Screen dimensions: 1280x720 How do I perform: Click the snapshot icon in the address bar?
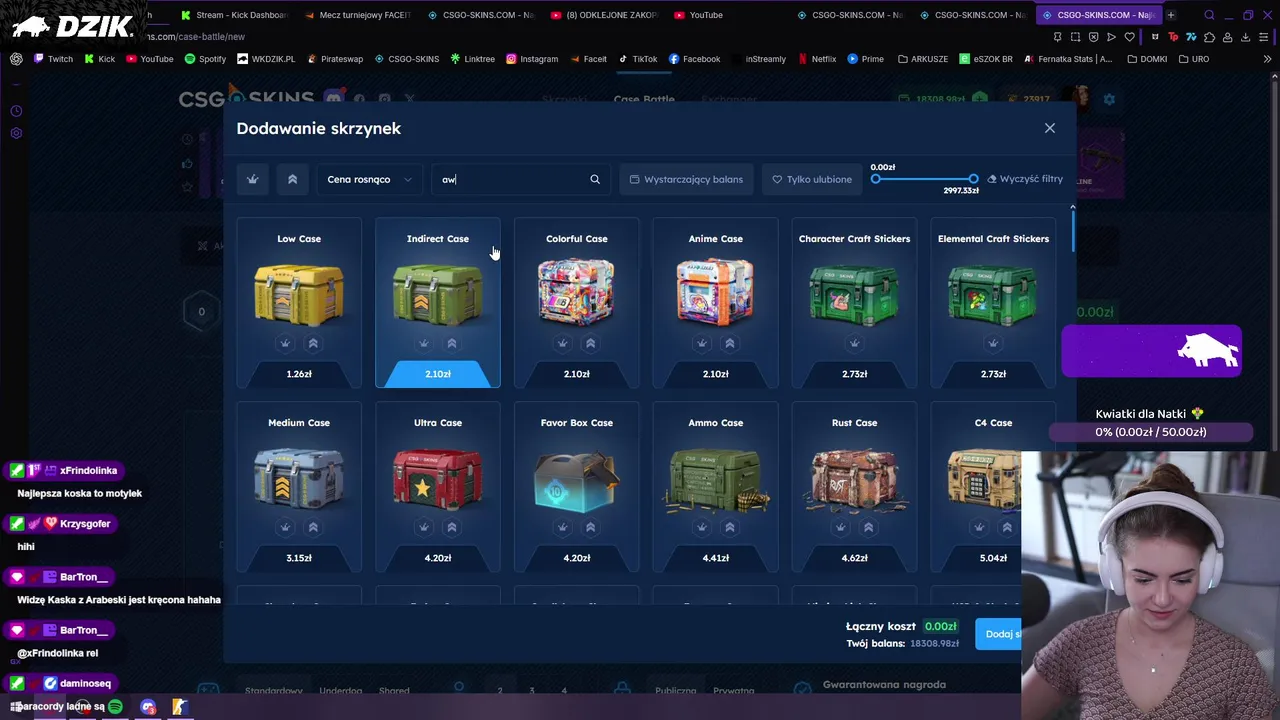1075,37
